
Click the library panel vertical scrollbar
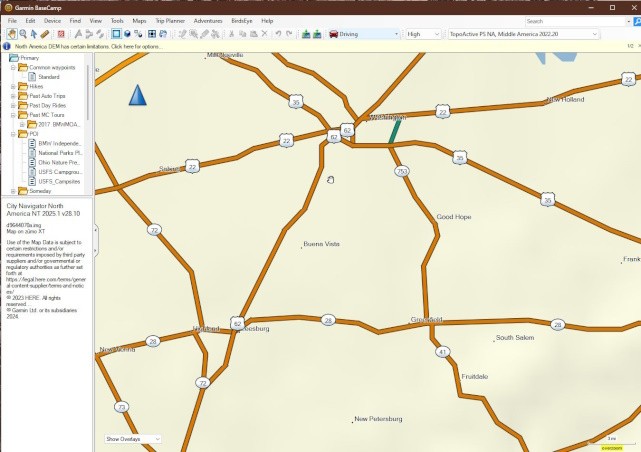tap(88, 92)
